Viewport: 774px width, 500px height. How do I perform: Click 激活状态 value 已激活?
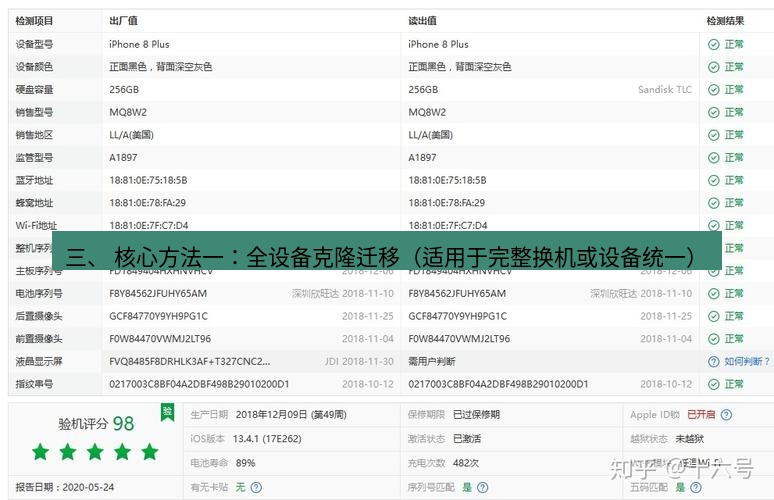point(467,439)
